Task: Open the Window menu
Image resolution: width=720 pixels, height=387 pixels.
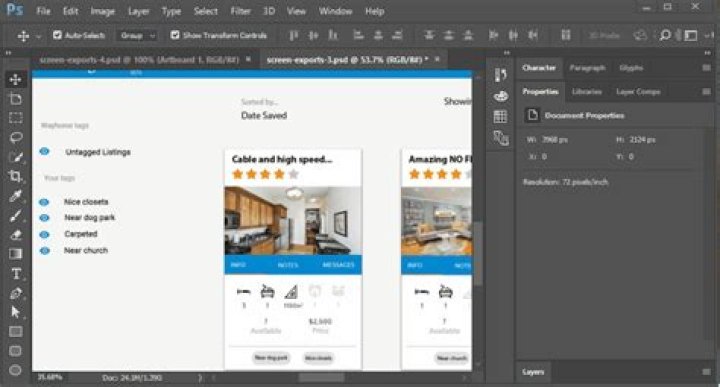Action: [335, 11]
